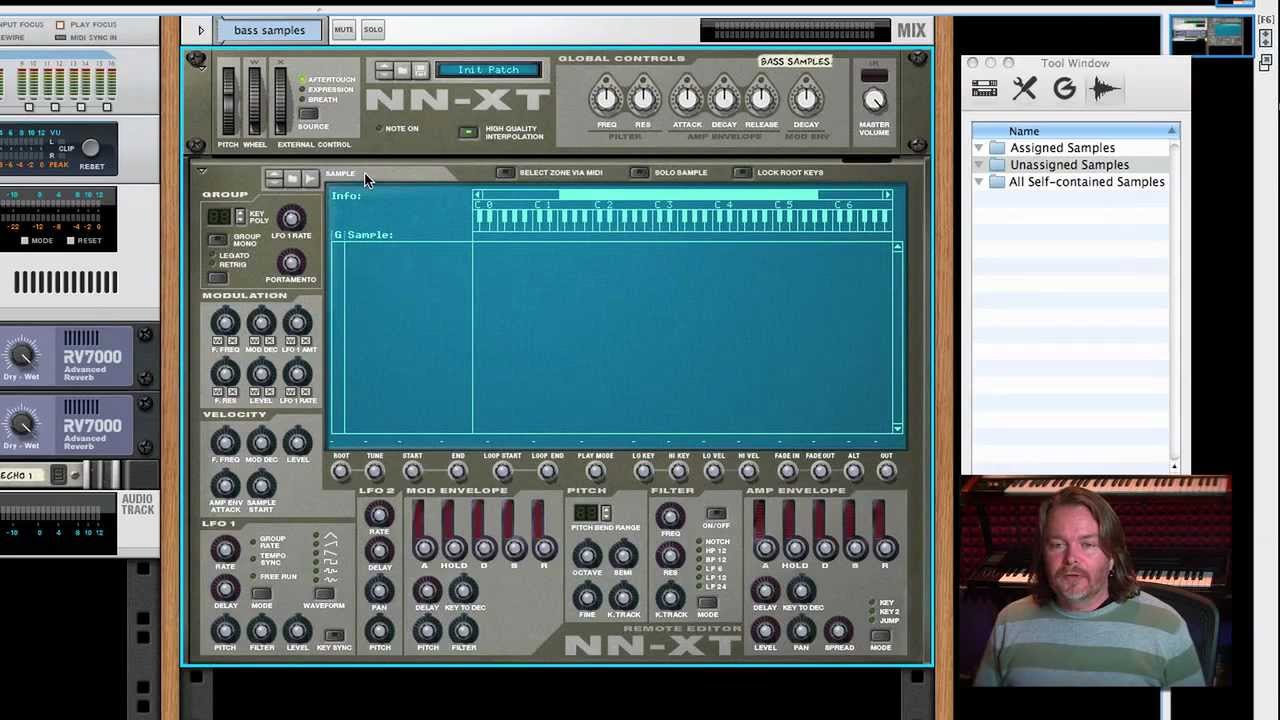
Task: Toggle High Quality Interpolation button
Action: (467, 133)
